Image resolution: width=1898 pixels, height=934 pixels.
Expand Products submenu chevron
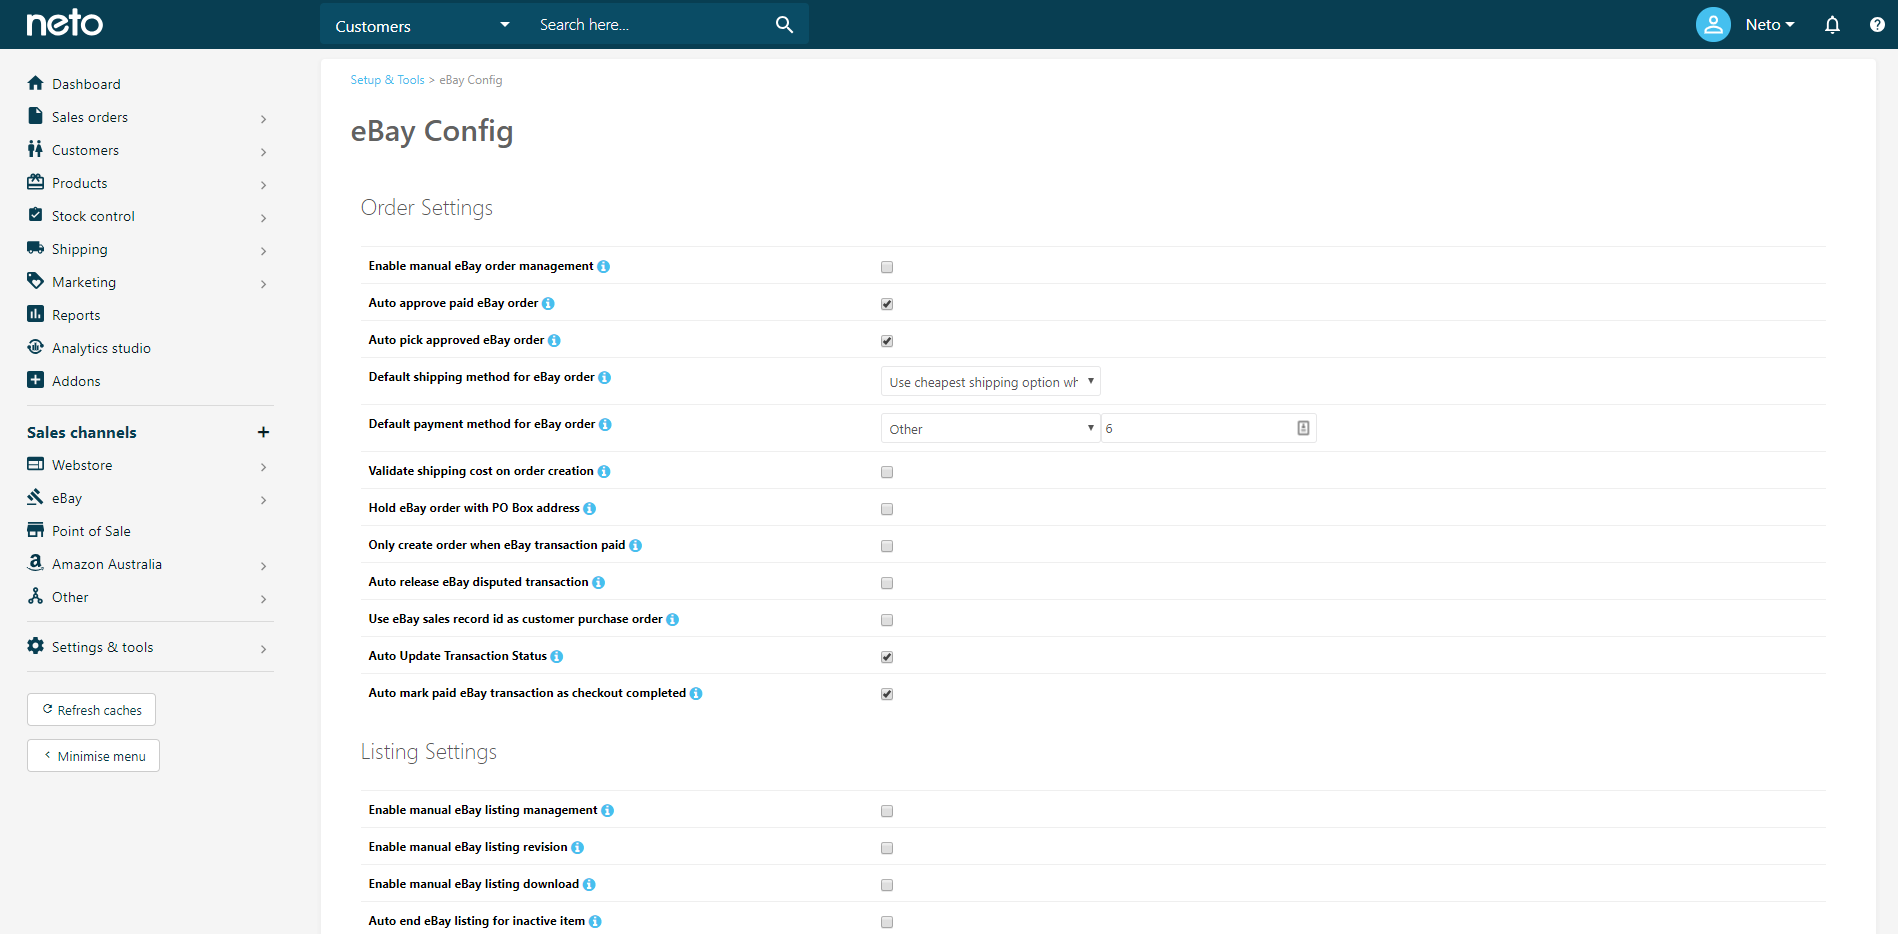263,185
